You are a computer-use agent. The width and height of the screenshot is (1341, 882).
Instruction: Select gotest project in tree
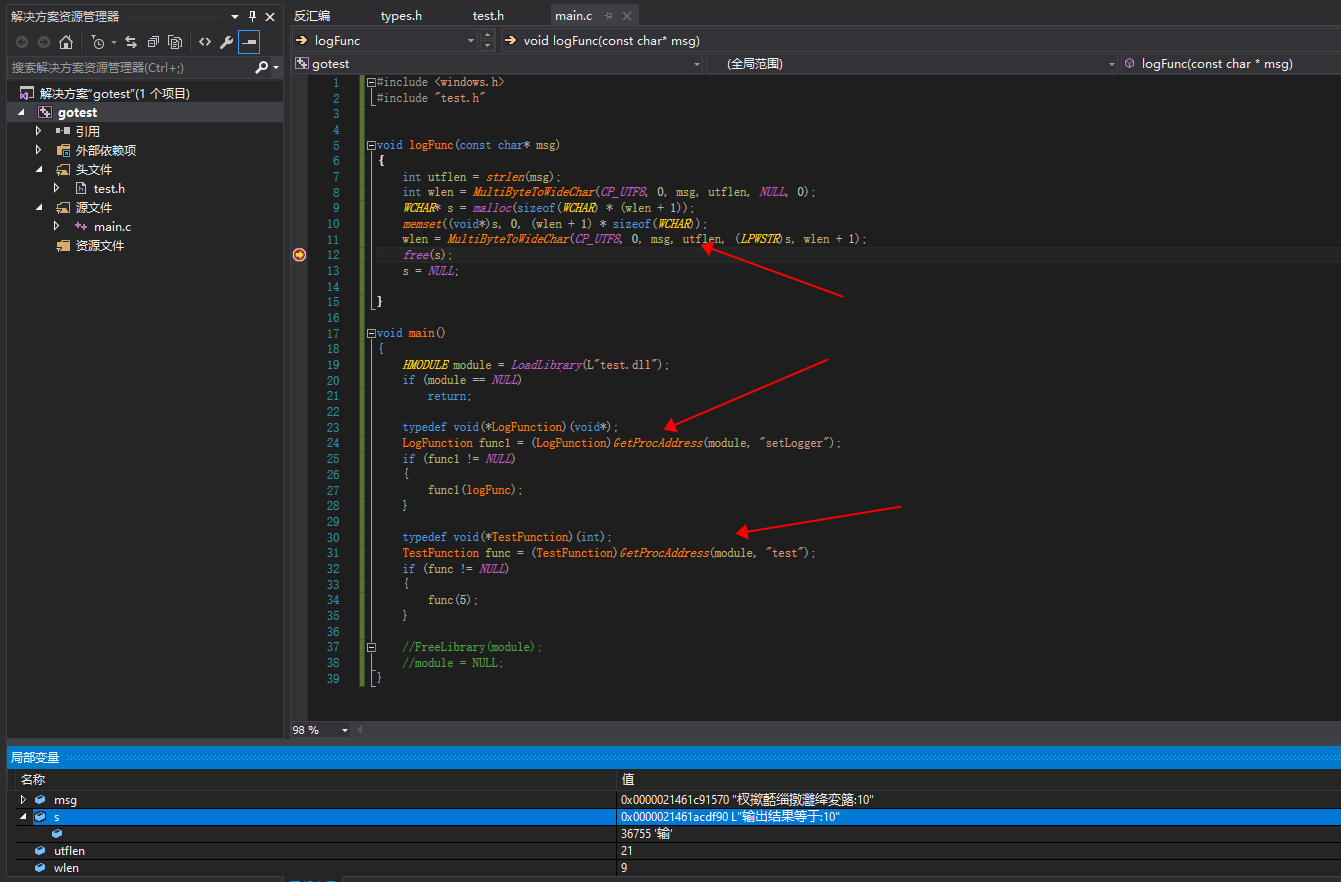[77, 112]
